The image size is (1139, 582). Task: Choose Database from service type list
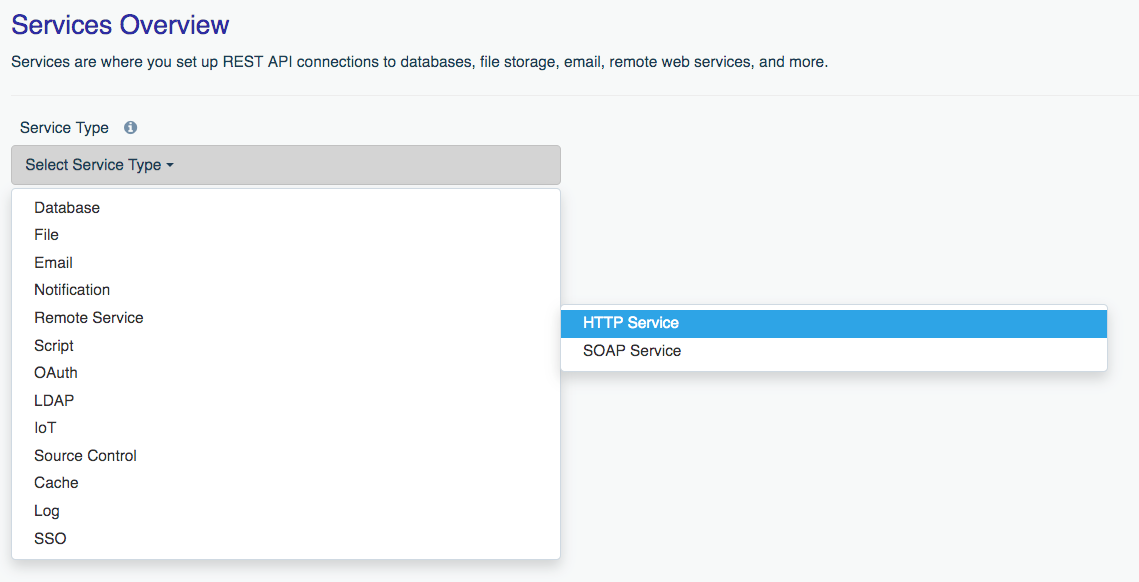pos(67,208)
